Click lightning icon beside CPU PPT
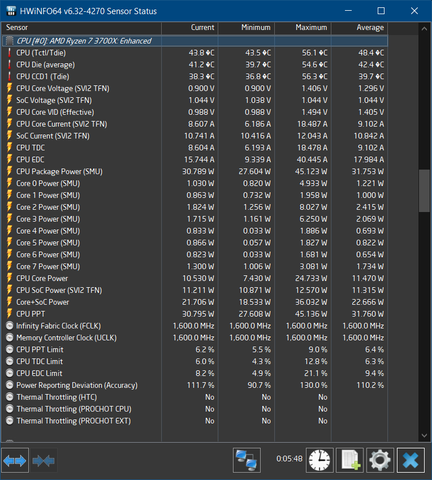 10,314
